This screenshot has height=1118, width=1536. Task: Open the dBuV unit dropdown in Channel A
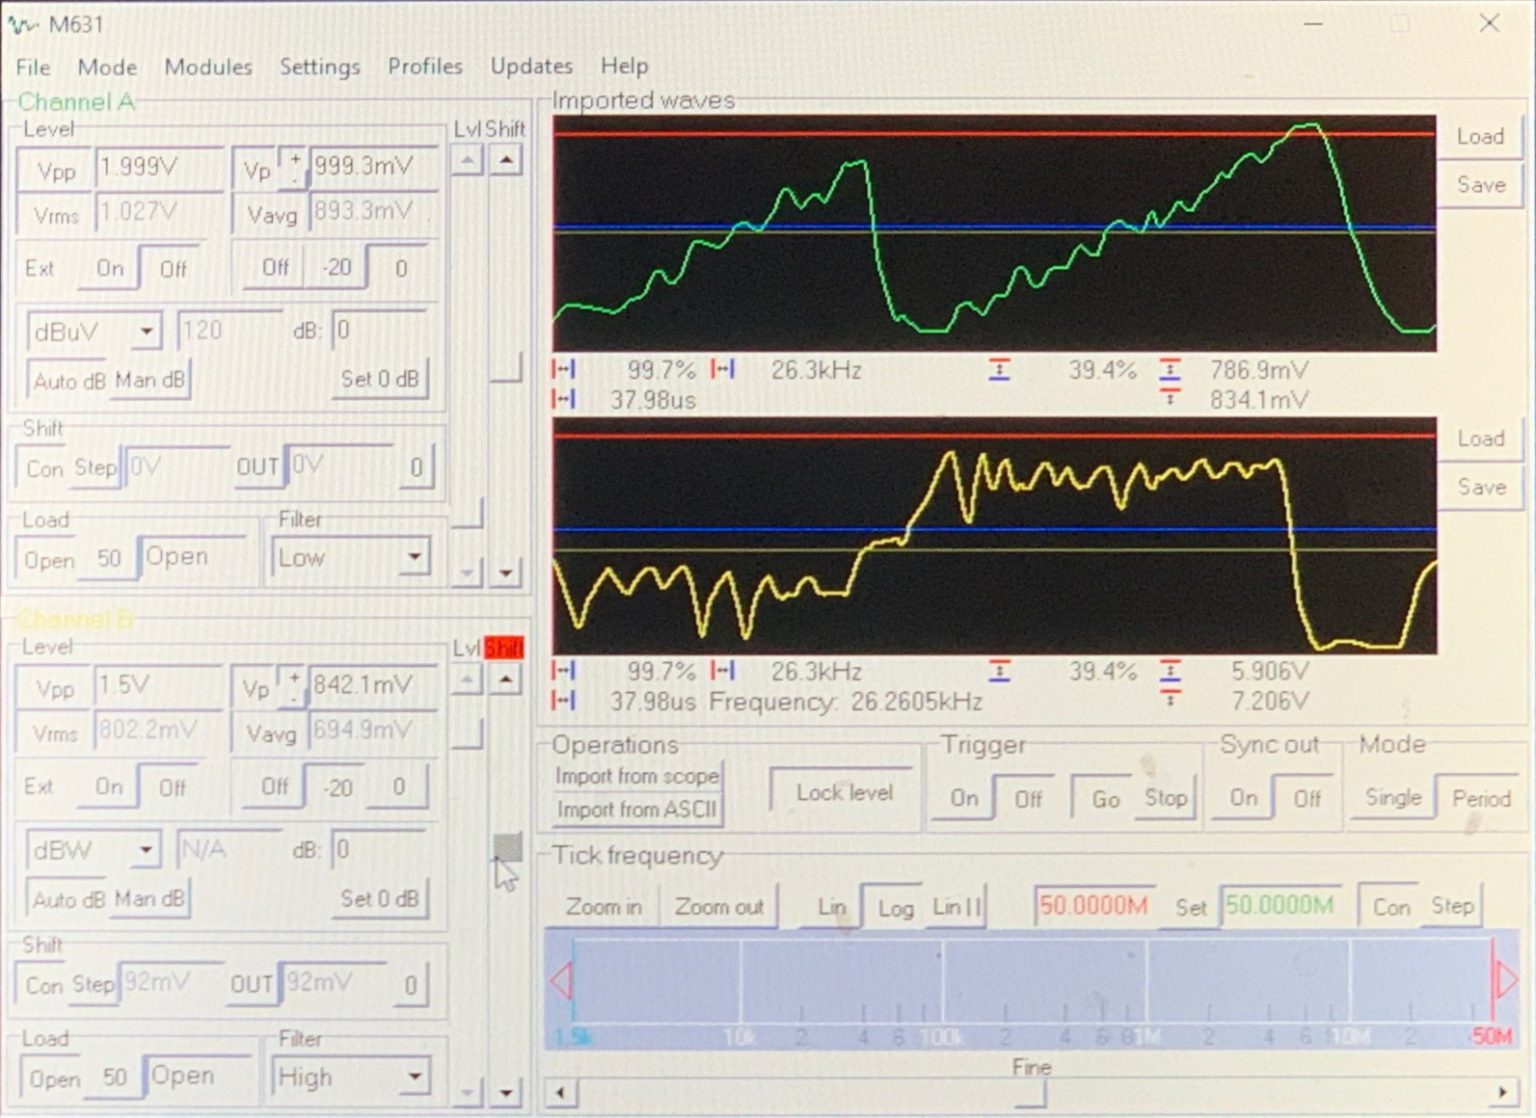pos(146,330)
